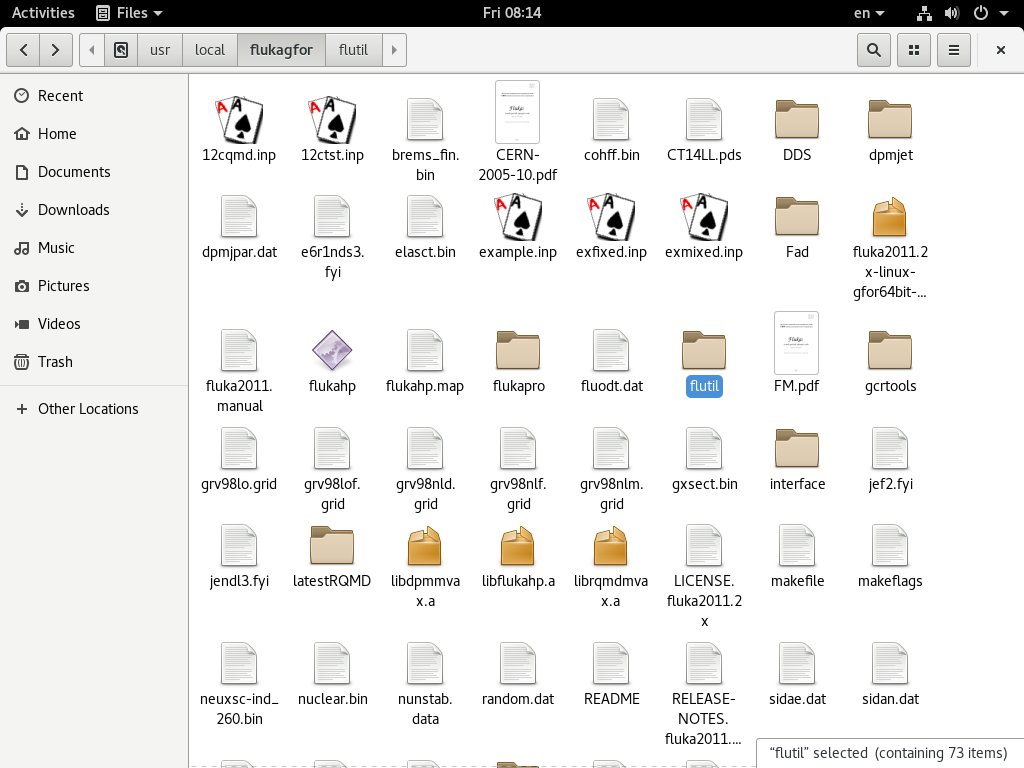Viewport: 1024px width, 768px height.
Task: Open Pictures in the sidebar
Action: pyautogui.click(x=95, y=286)
